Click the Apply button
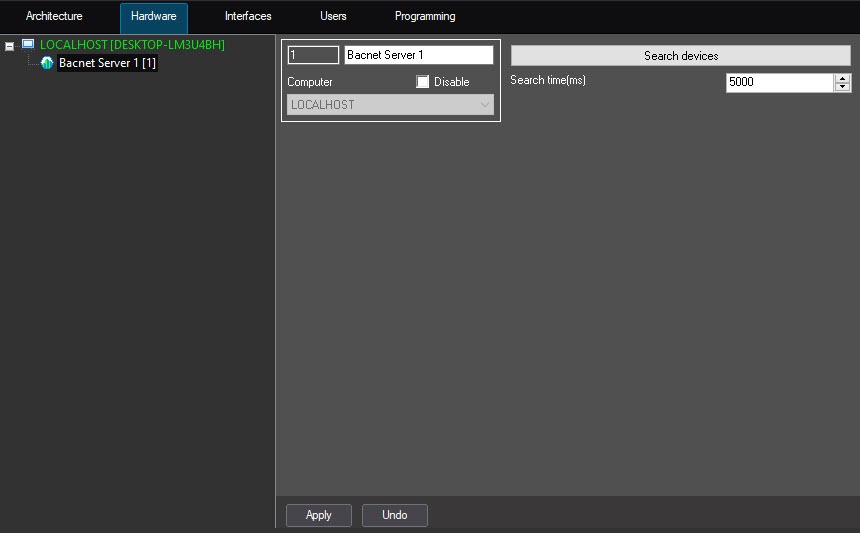The width and height of the screenshot is (860, 533). (319, 515)
